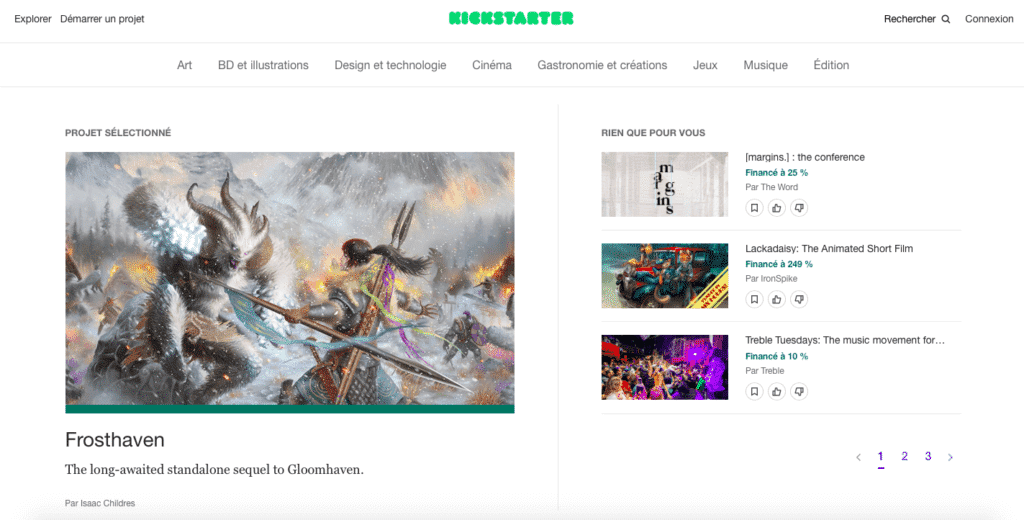Dislike the Lackadaisy project with thumbs down
Screen dimensions: 1024x520
pos(799,299)
